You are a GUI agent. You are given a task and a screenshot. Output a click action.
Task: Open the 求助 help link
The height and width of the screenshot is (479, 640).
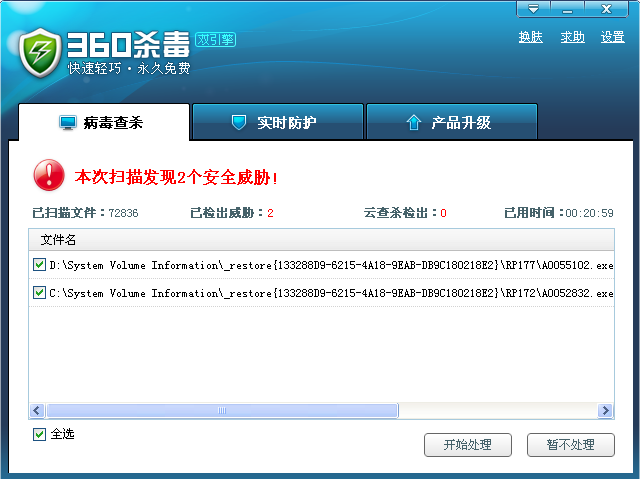572,37
